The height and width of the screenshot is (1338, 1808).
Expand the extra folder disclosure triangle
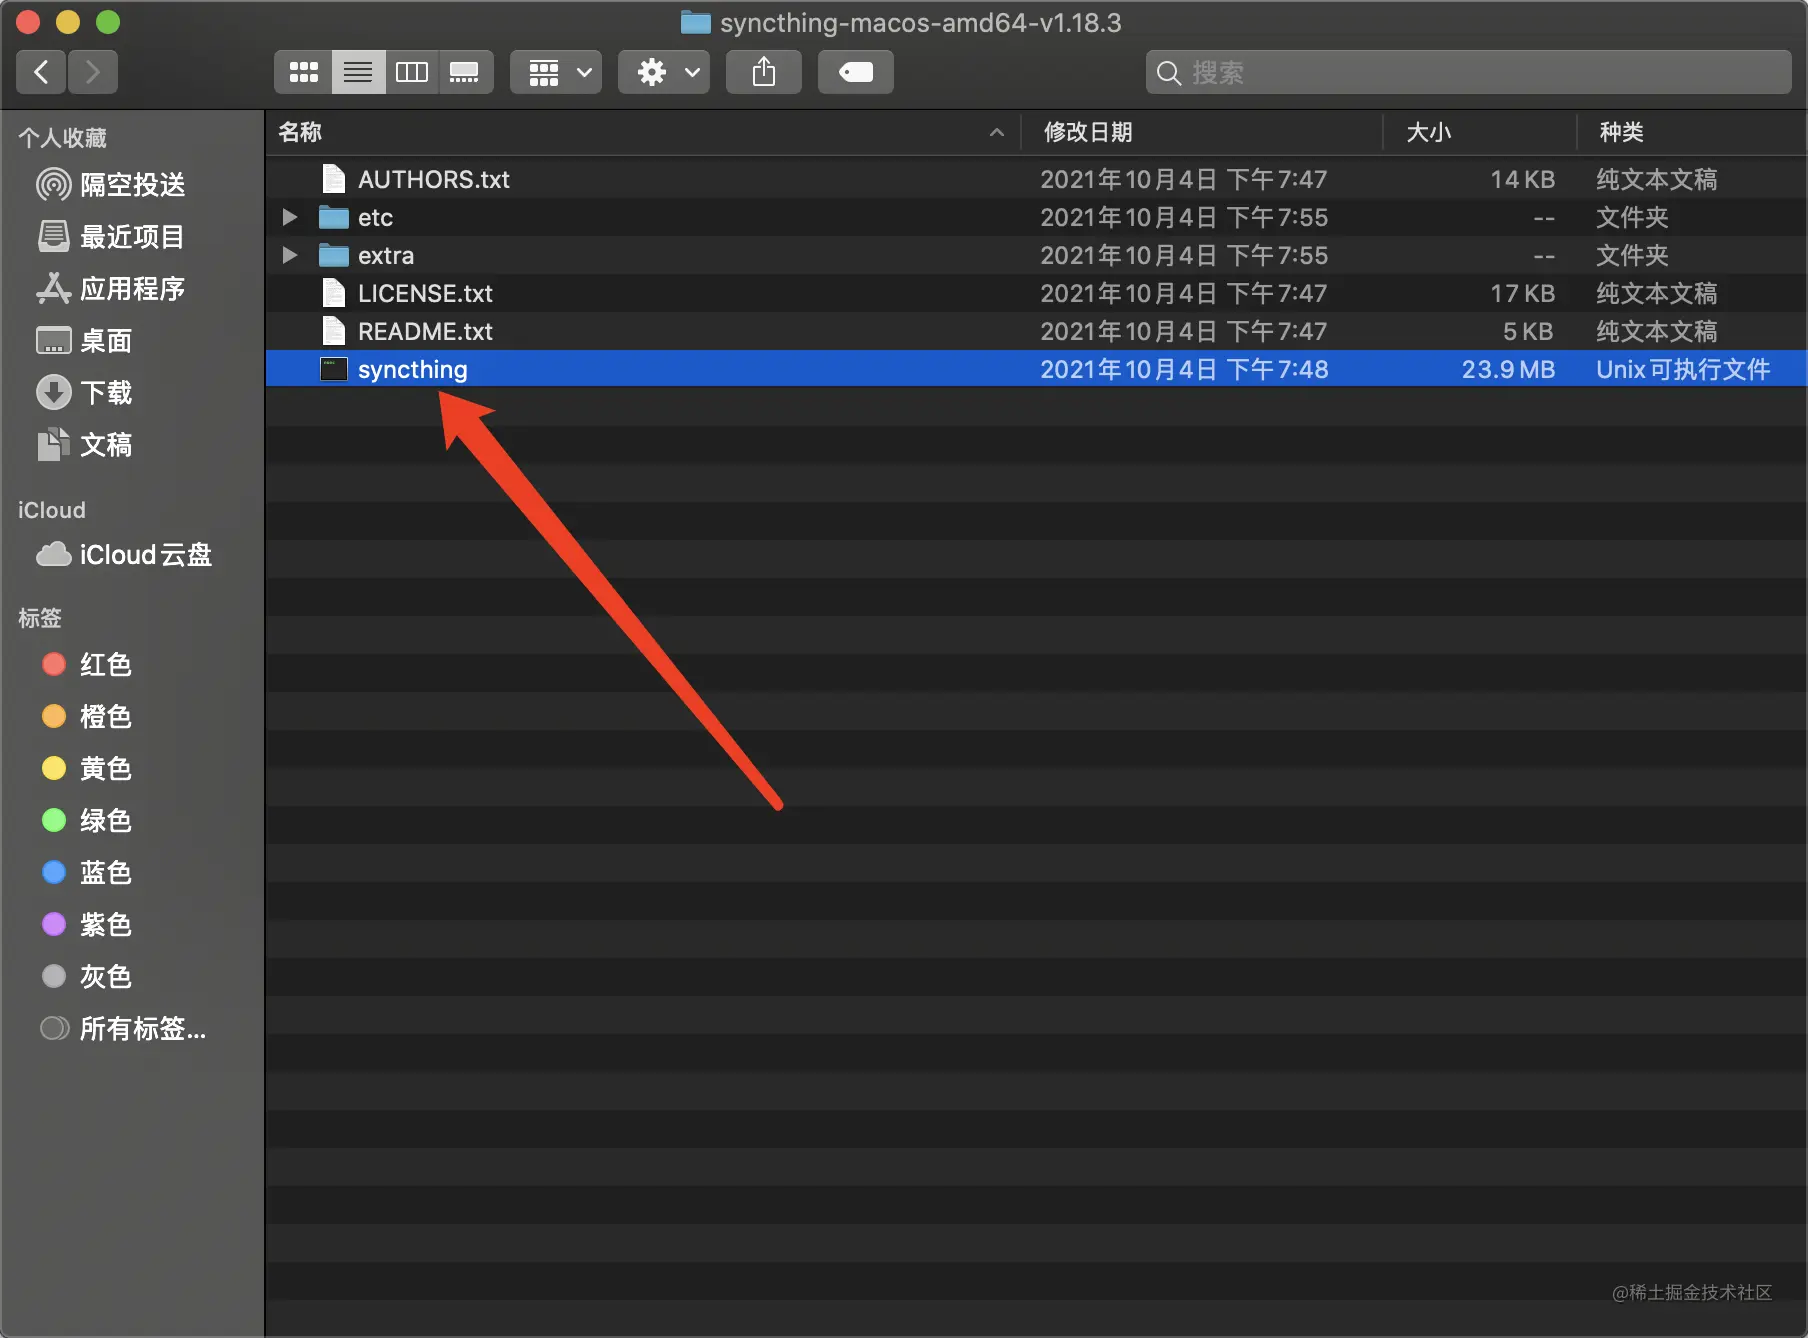[x=289, y=255]
